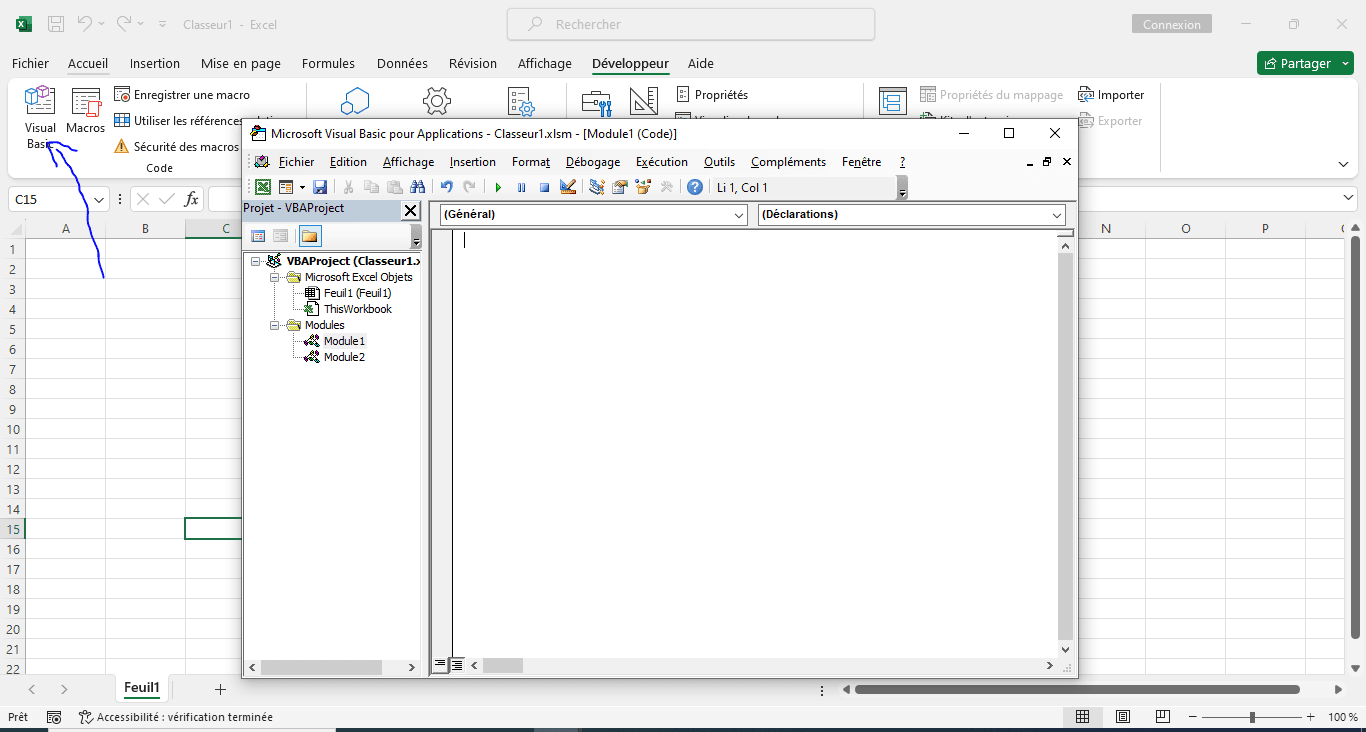Collapse the Modules folder node
1366x732 pixels.
click(275, 325)
